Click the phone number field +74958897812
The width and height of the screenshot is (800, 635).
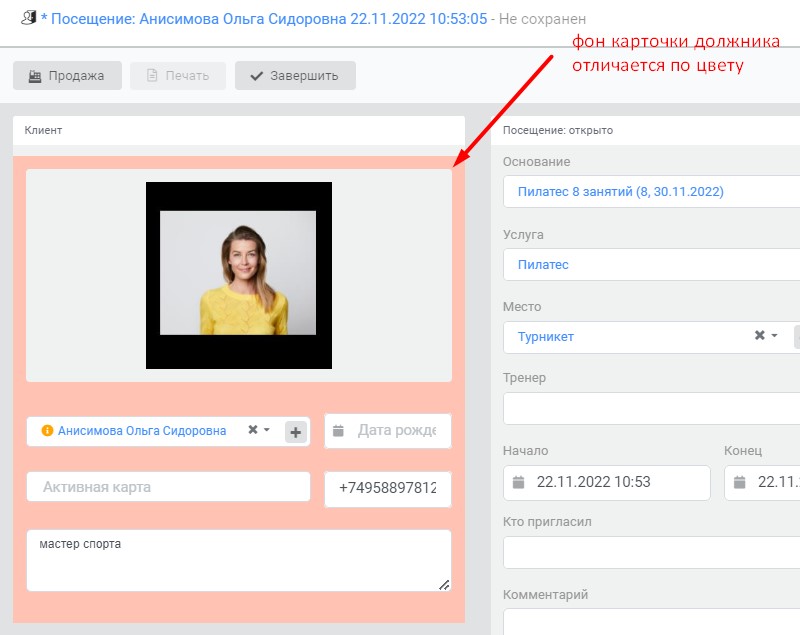click(388, 489)
